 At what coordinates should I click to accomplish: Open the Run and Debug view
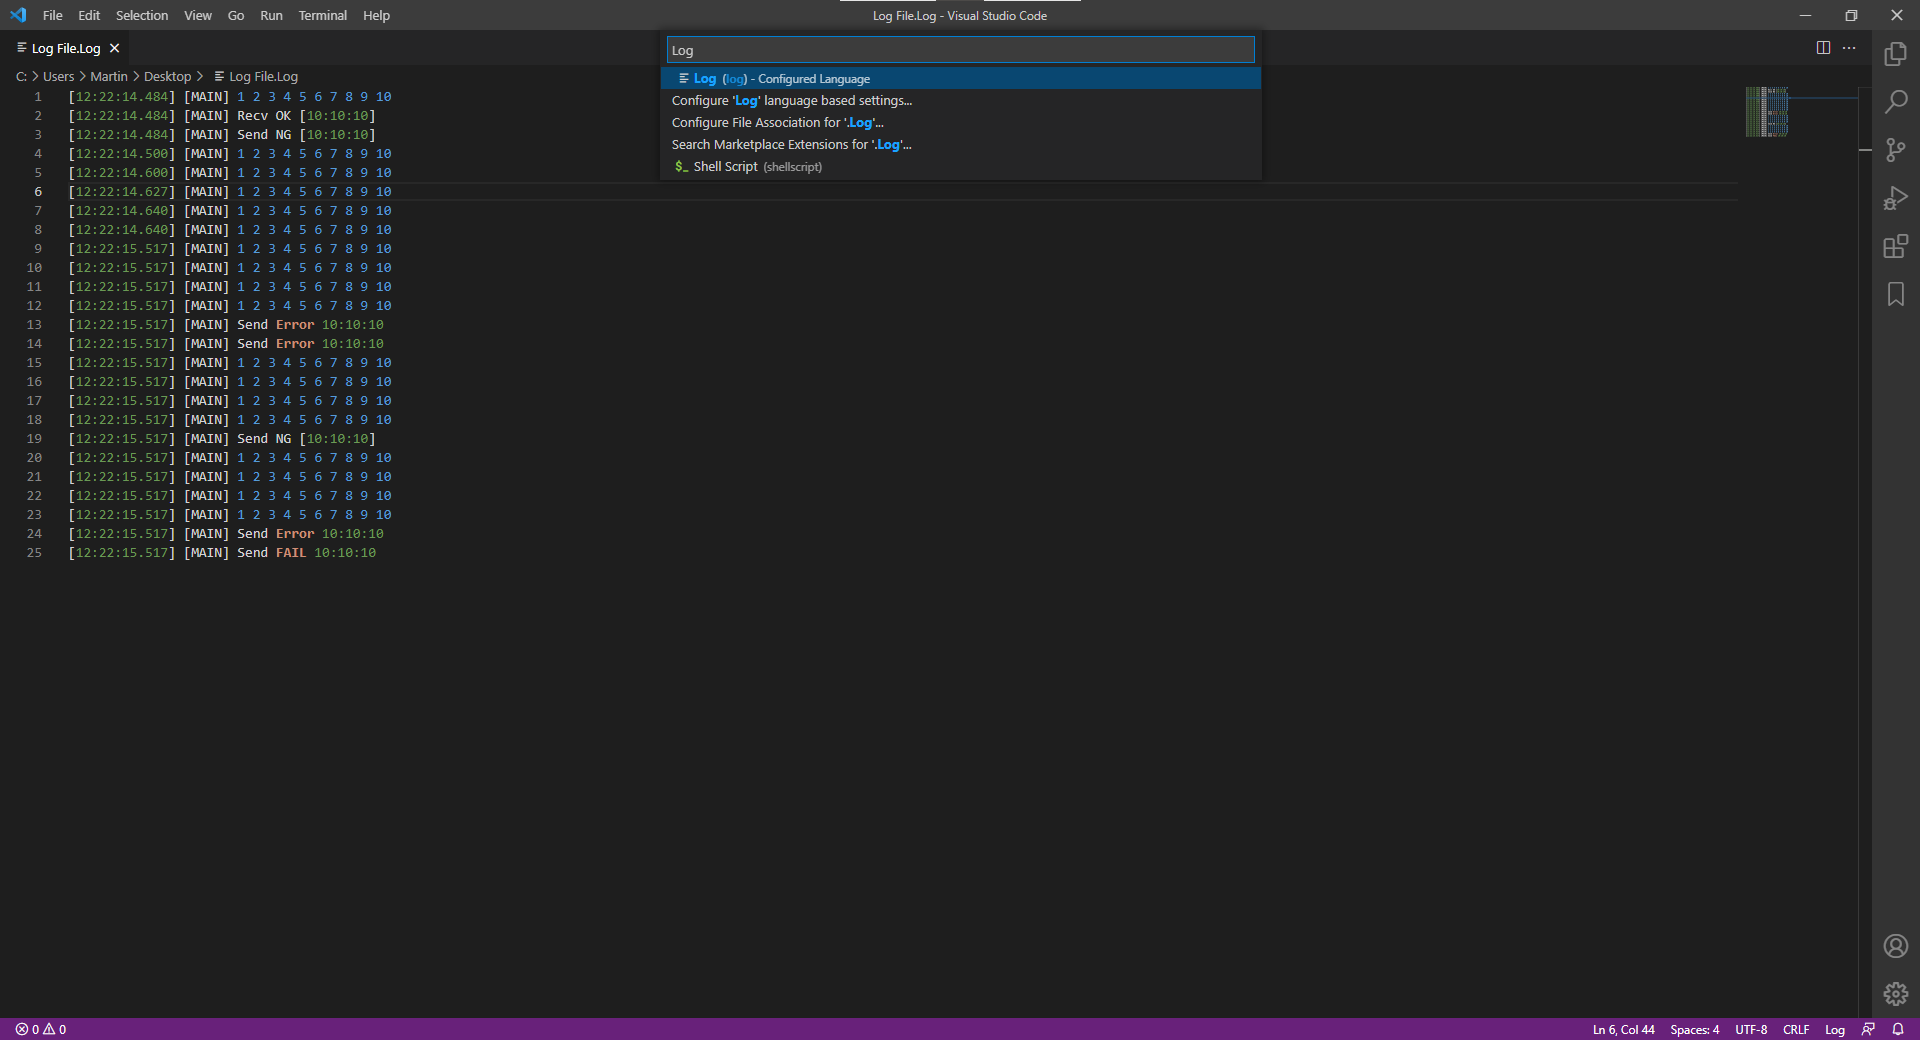(1896, 198)
